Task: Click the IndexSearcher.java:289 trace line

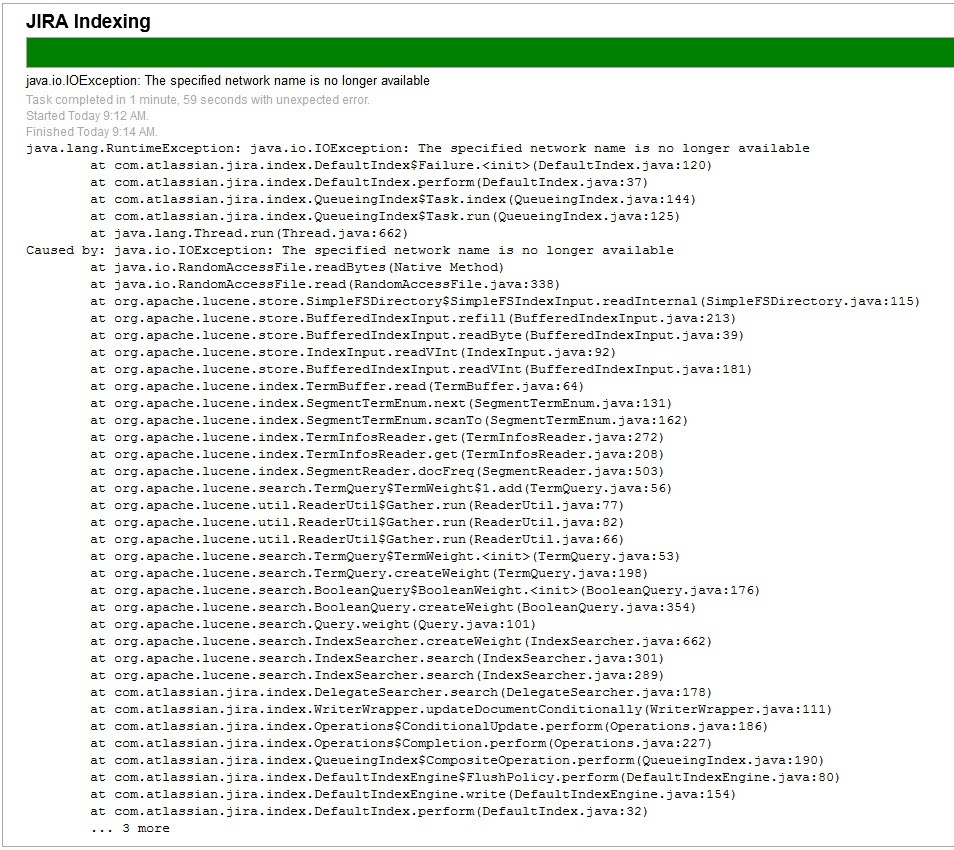Action: point(377,676)
